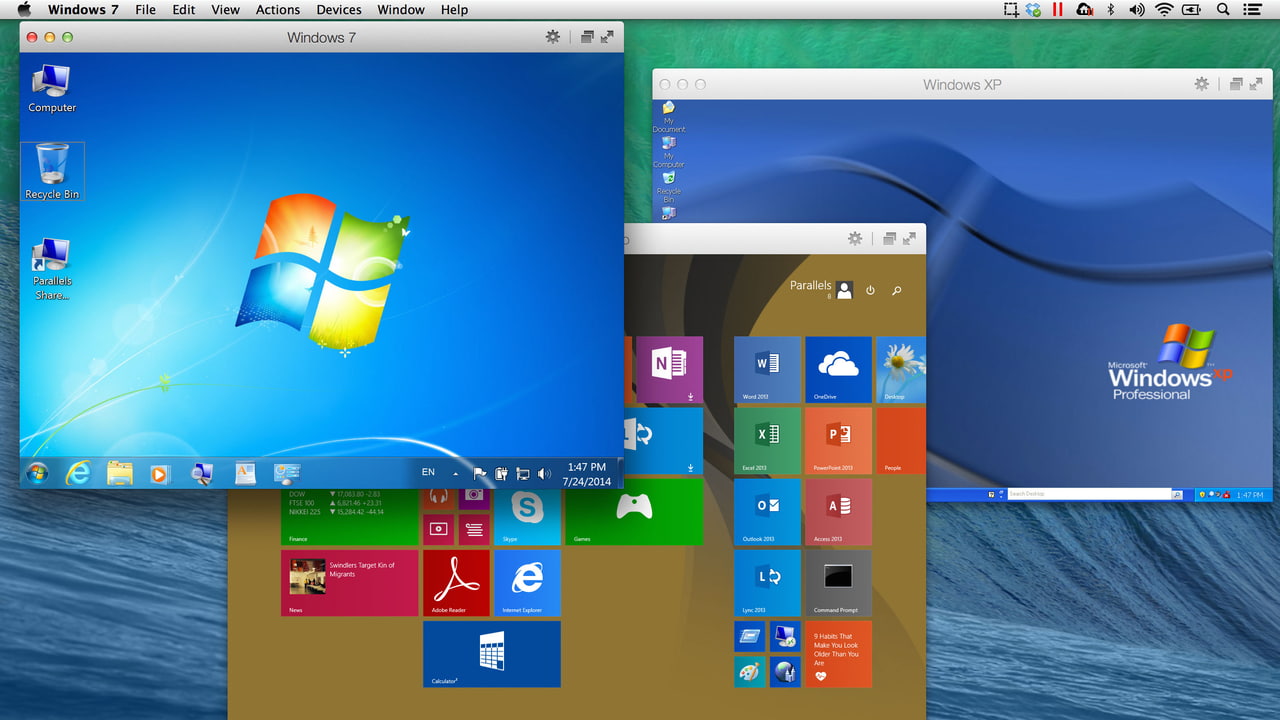Open the Skype tile
The image size is (1280, 720).
(527, 517)
